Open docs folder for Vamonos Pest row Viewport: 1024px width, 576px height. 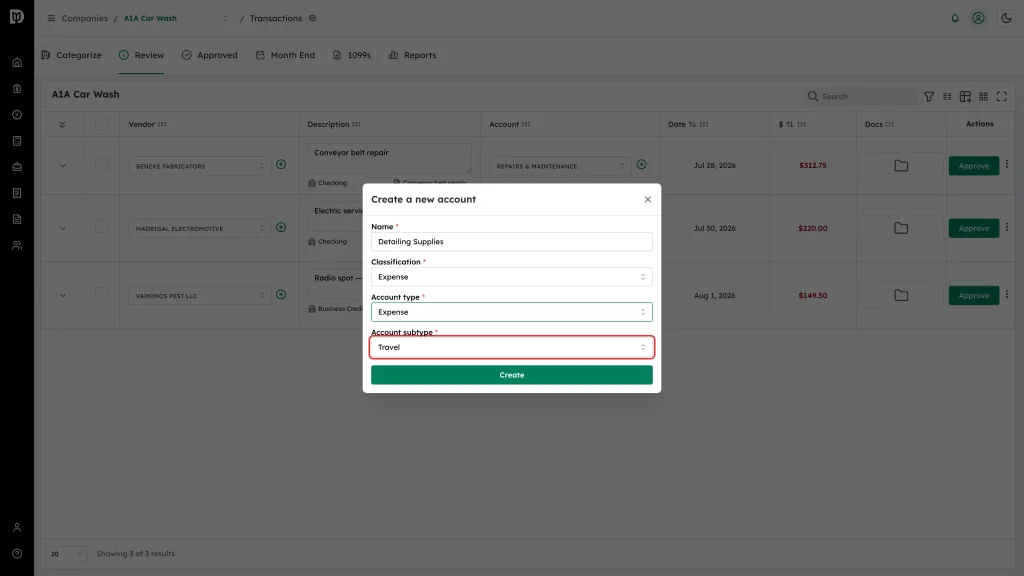coord(901,296)
